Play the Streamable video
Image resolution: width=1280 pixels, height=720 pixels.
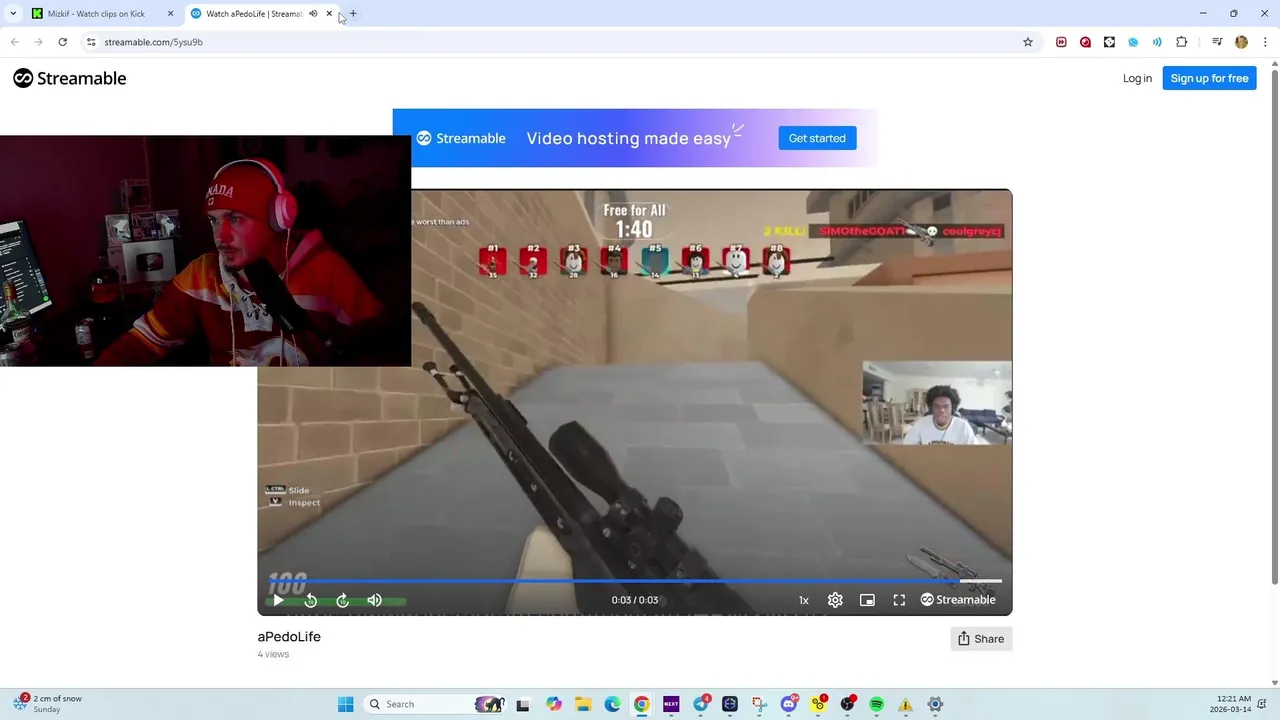coord(278,600)
